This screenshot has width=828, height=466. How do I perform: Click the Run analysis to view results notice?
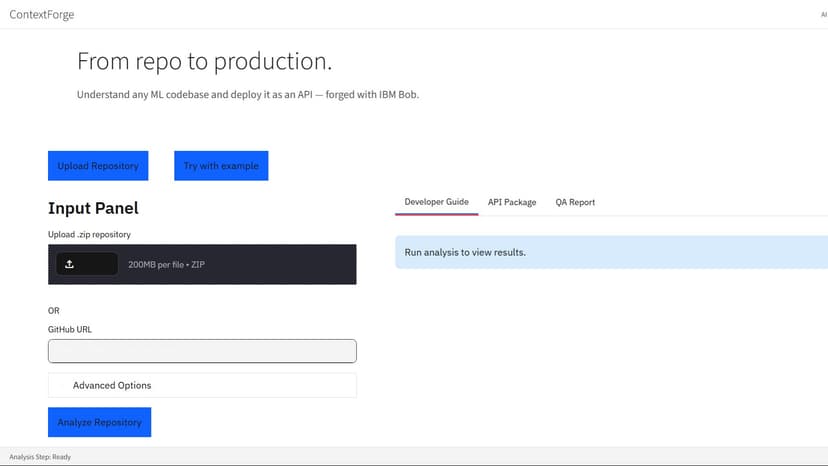point(611,252)
